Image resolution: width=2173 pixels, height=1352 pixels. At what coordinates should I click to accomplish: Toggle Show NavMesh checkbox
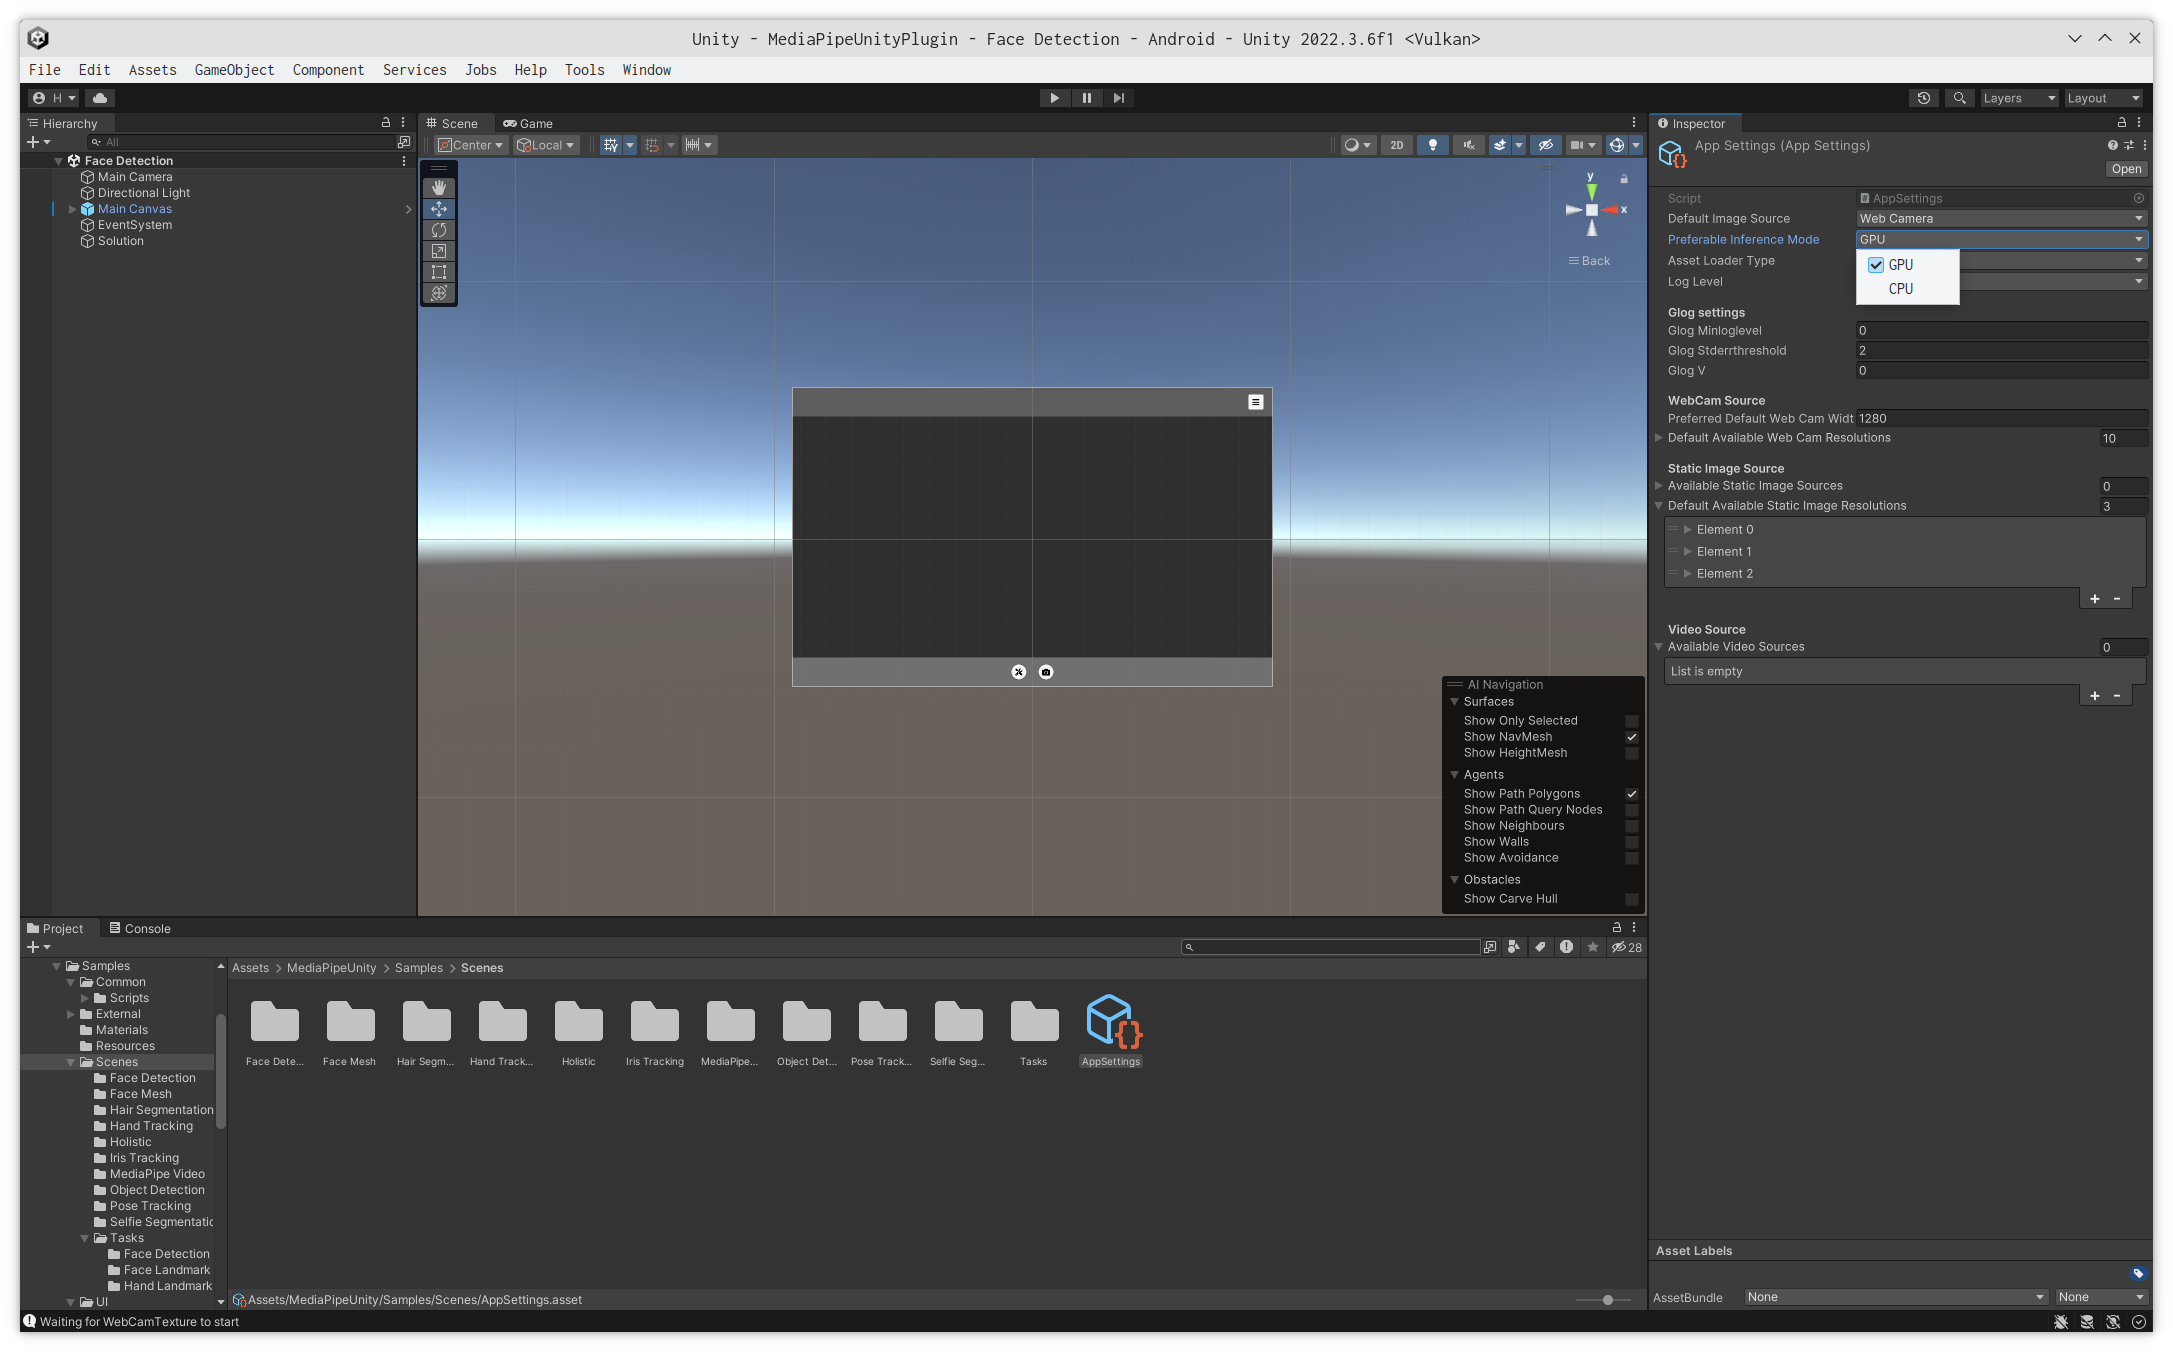coord(1631,737)
